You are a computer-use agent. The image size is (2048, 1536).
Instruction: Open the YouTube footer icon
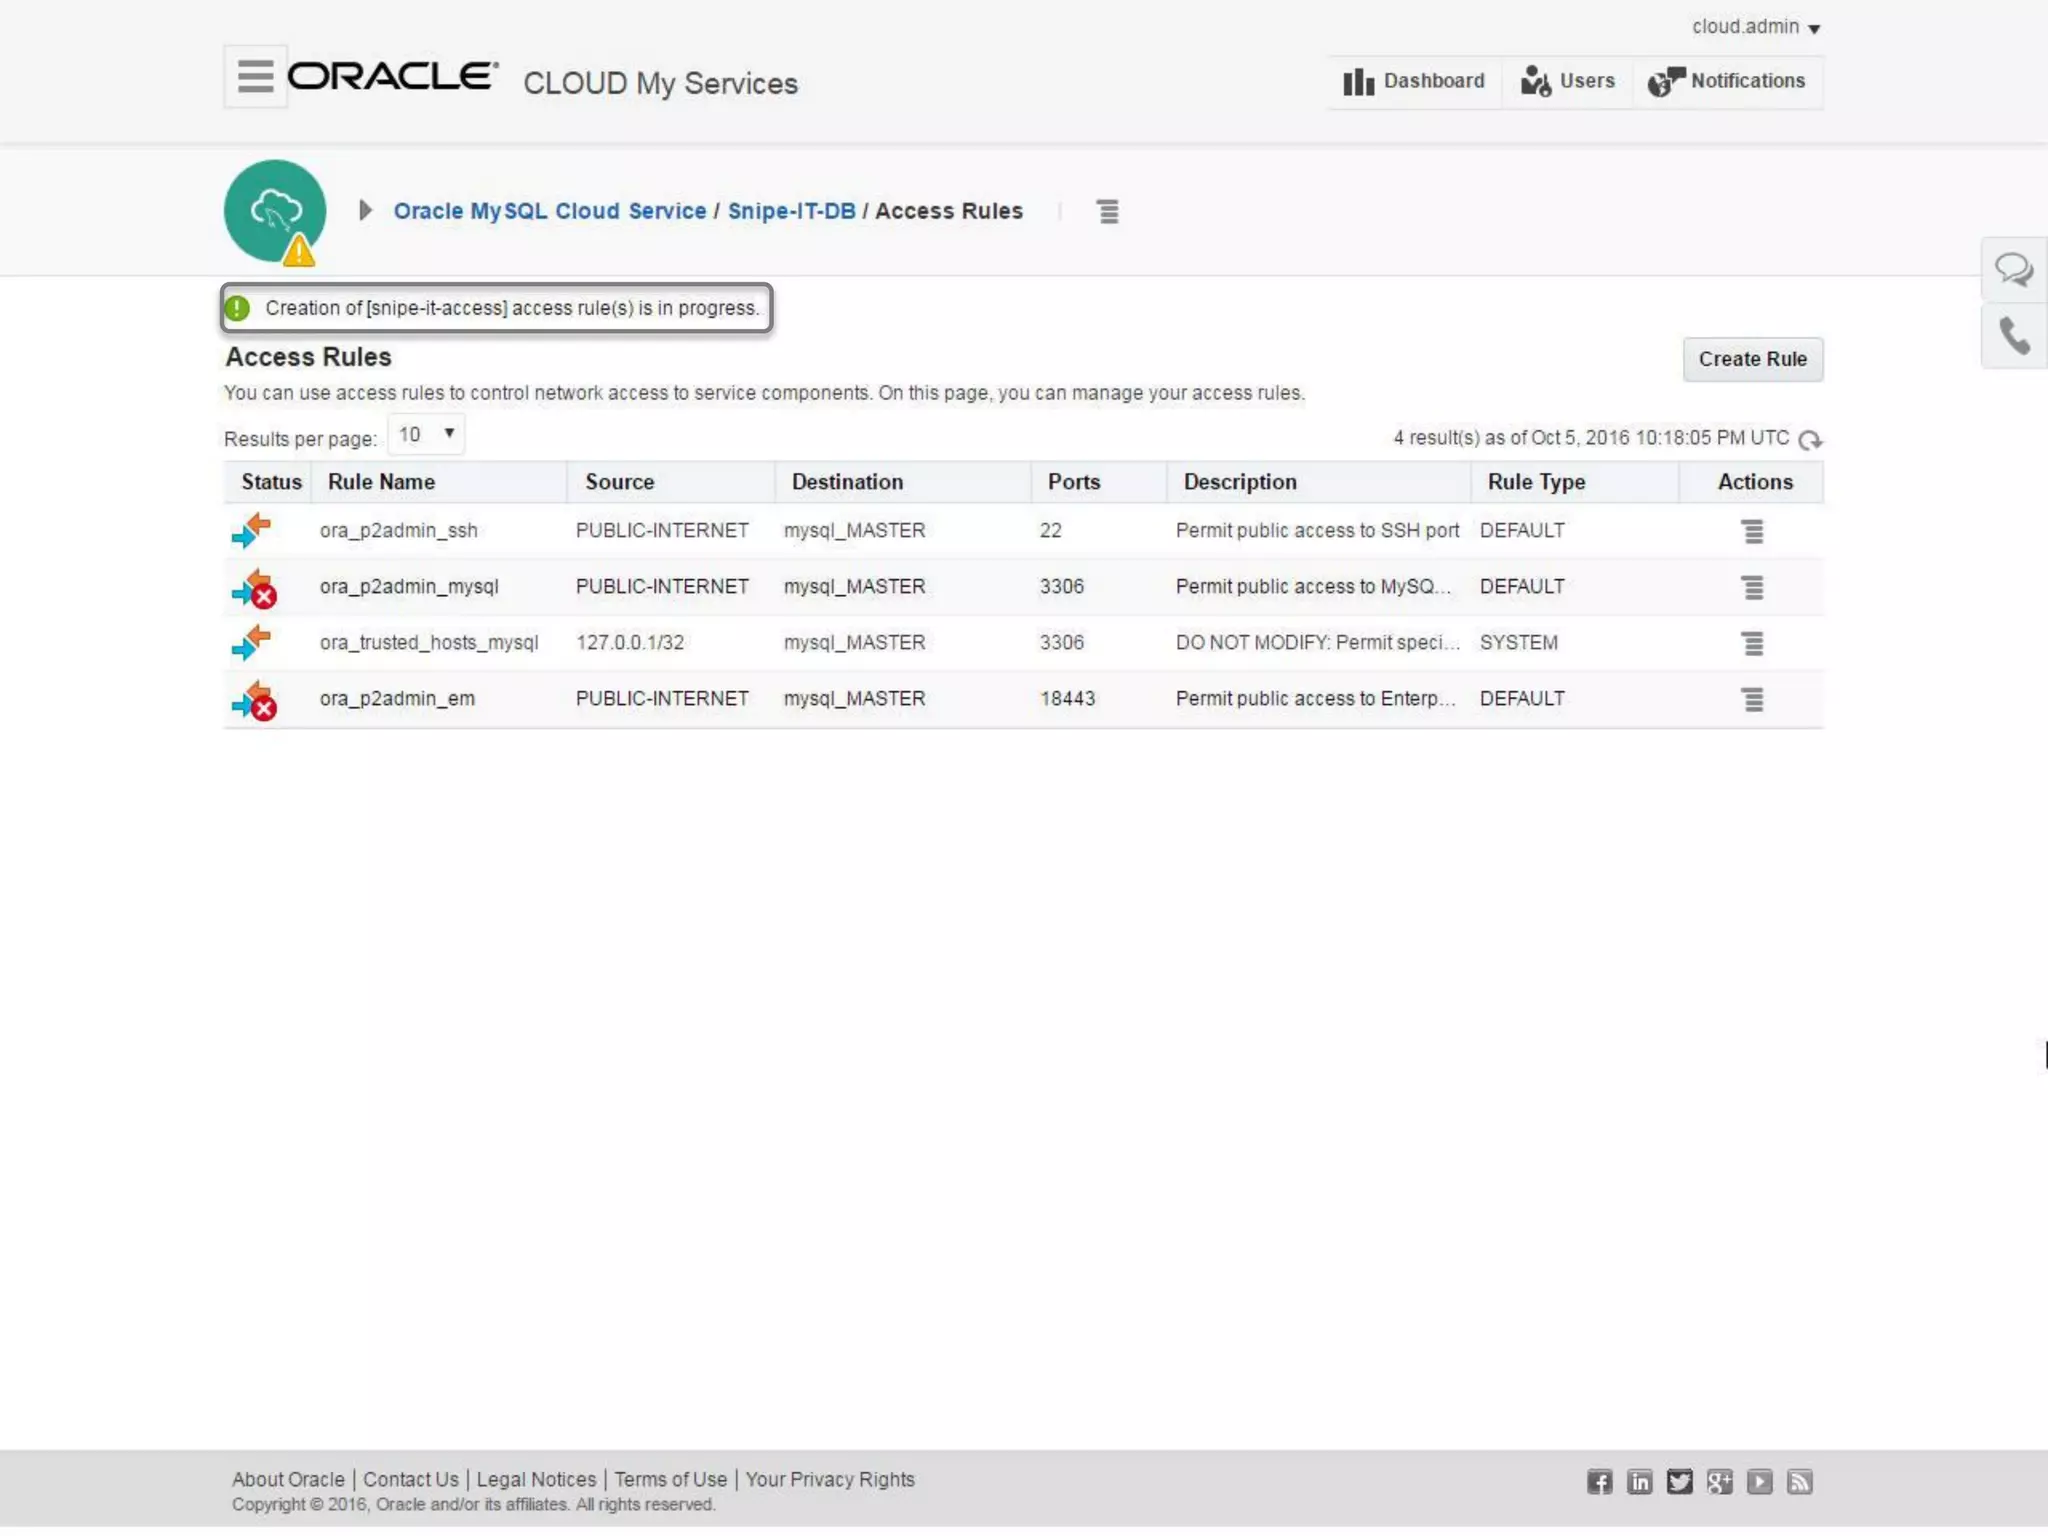pos(1760,1482)
